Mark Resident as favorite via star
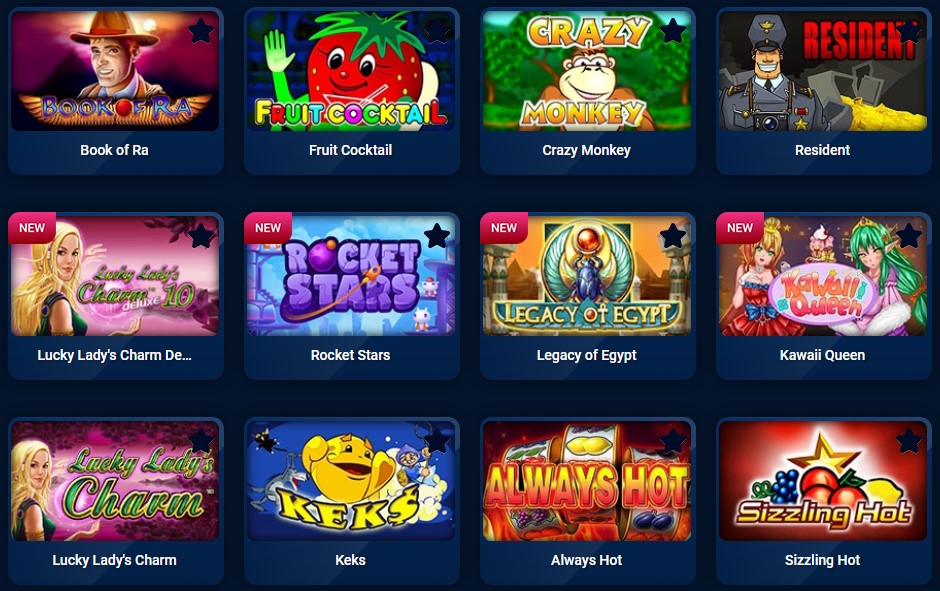This screenshot has height=591, width=940. coord(909,31)
